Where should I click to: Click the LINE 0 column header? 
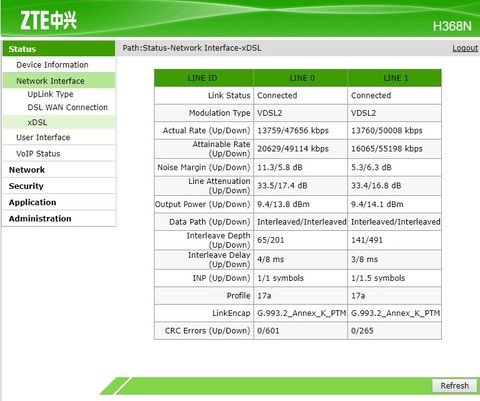point(302,78)
